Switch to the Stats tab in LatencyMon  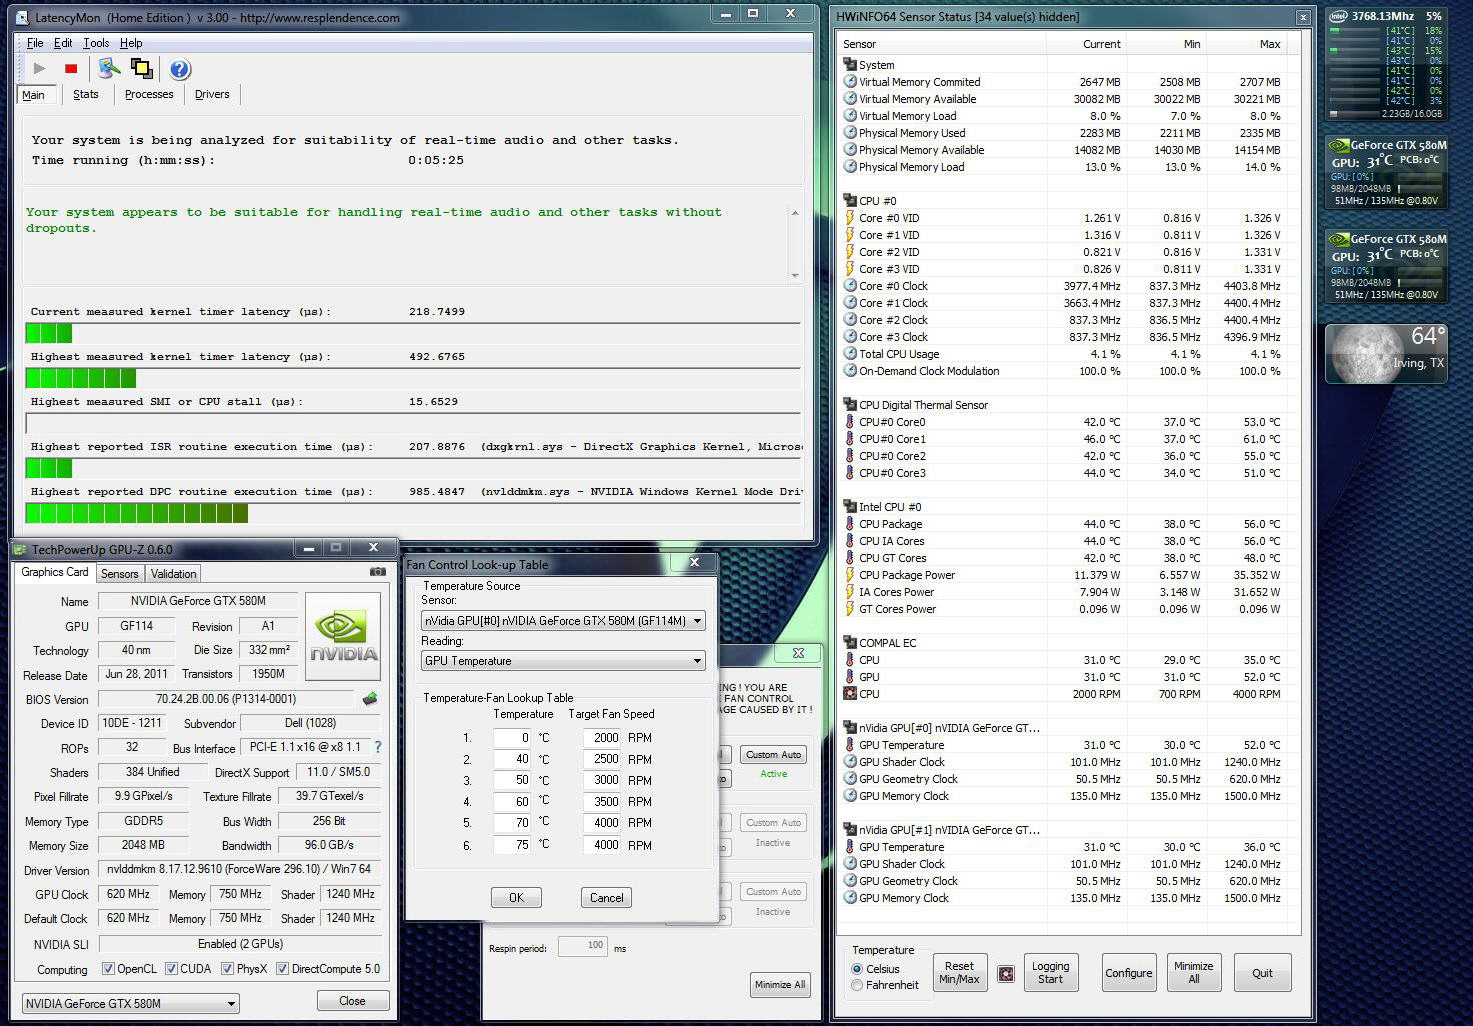[x=86, y=94]
